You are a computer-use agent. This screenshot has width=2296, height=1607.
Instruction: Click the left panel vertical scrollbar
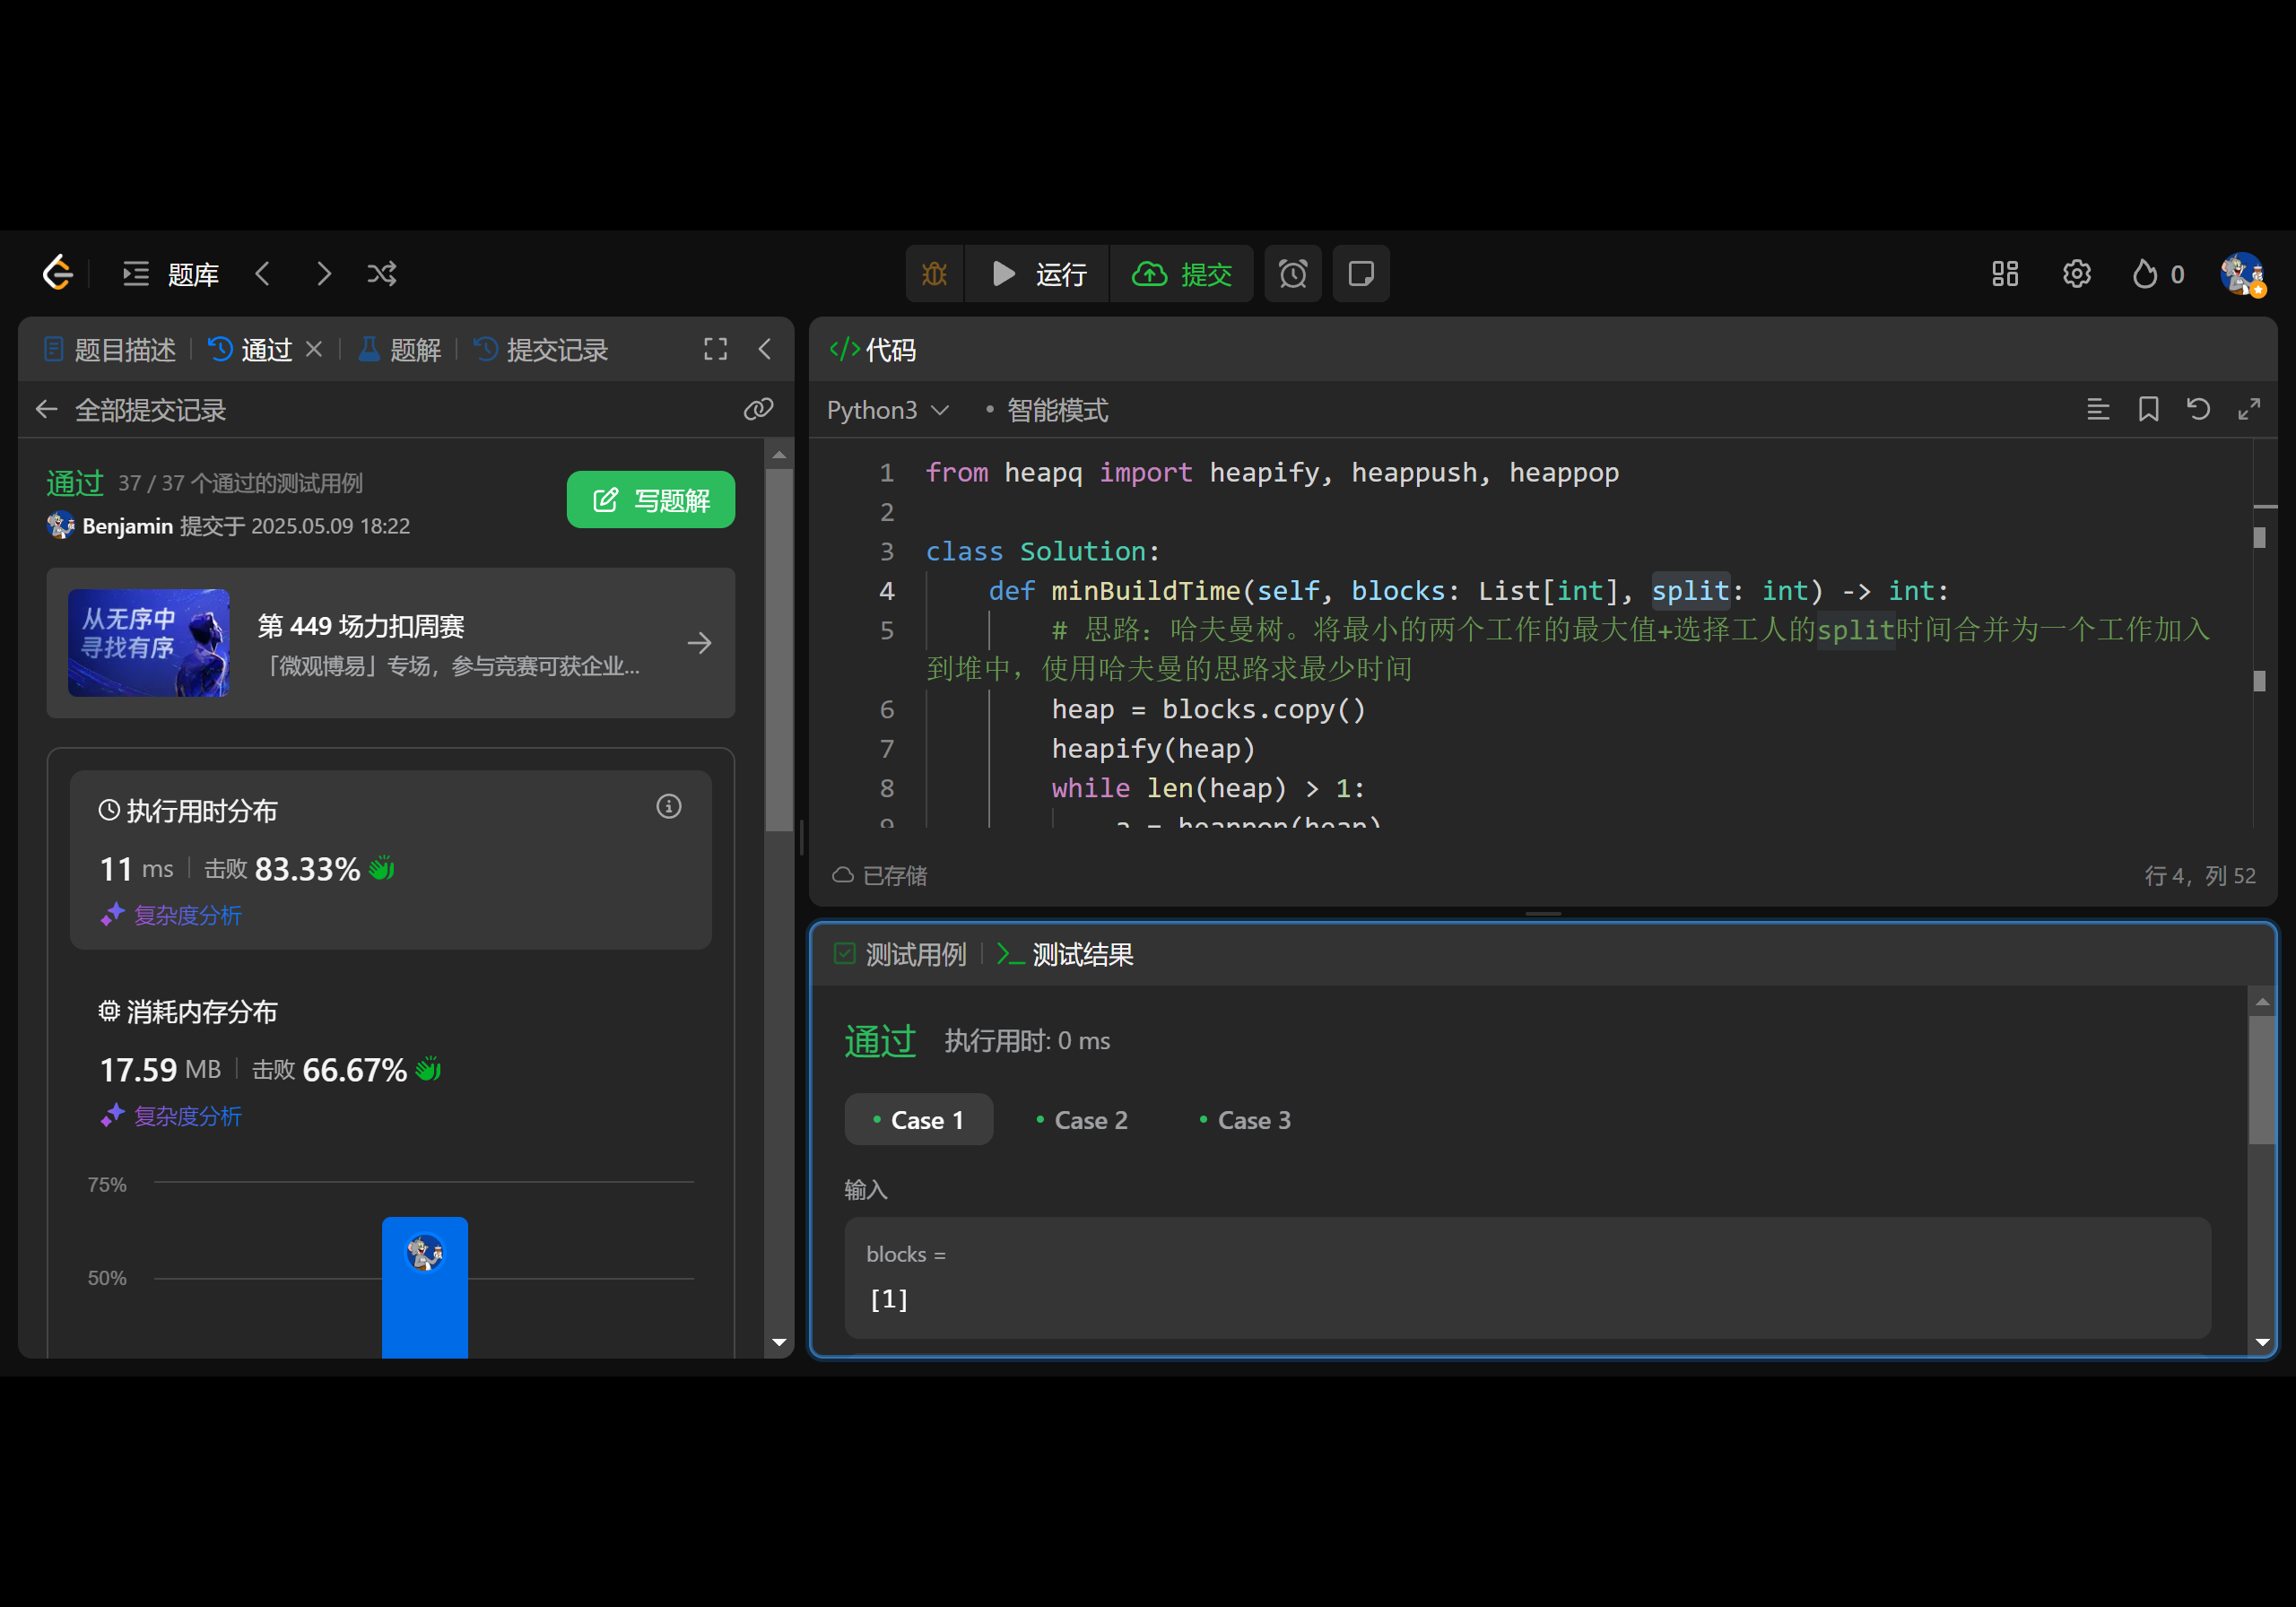[x=779, y=650]
